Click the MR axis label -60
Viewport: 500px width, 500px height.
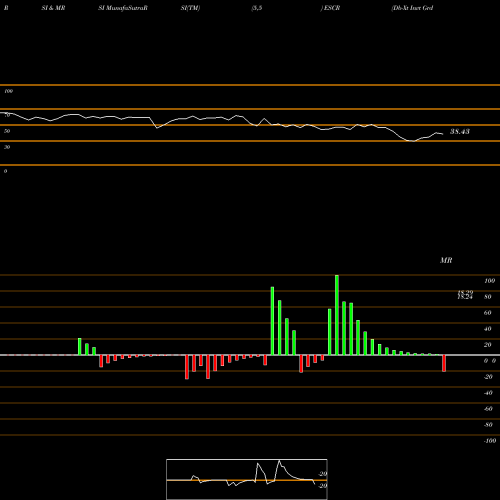488,409
